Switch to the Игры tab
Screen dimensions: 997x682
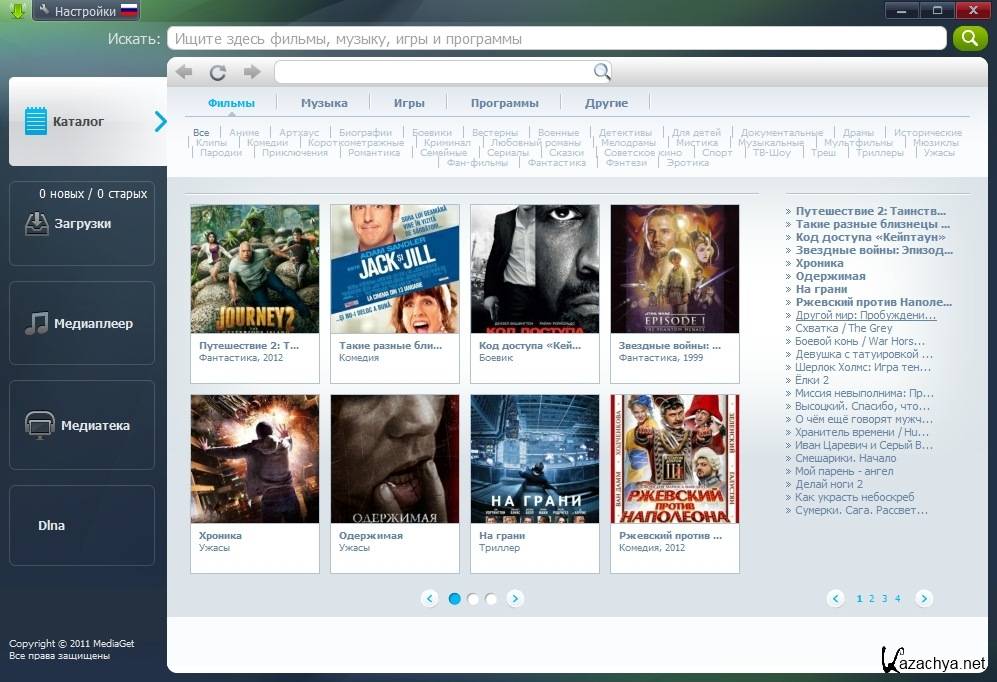click(x=409, y=103)
